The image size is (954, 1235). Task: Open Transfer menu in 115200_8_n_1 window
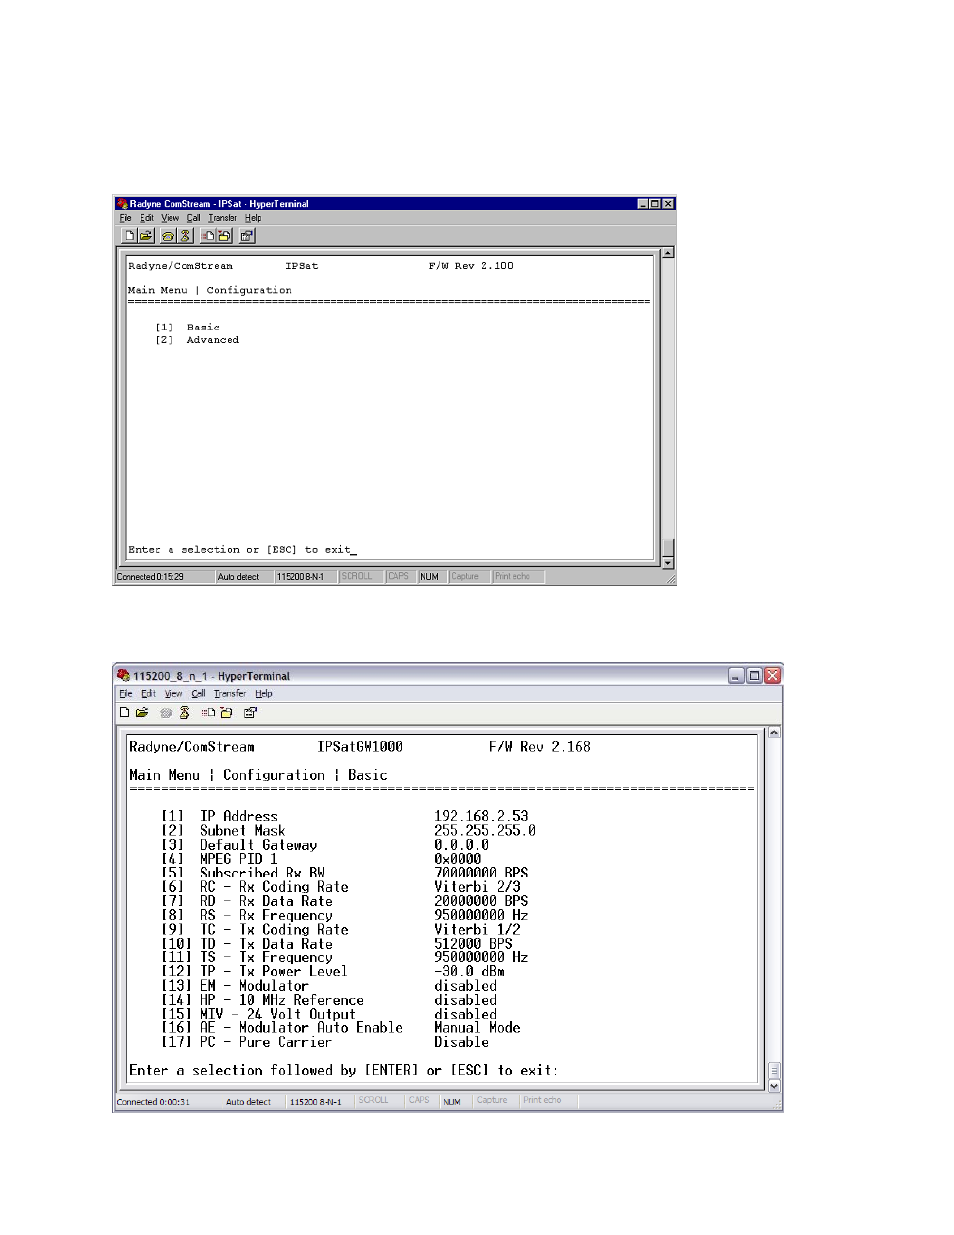coord(229,694)
